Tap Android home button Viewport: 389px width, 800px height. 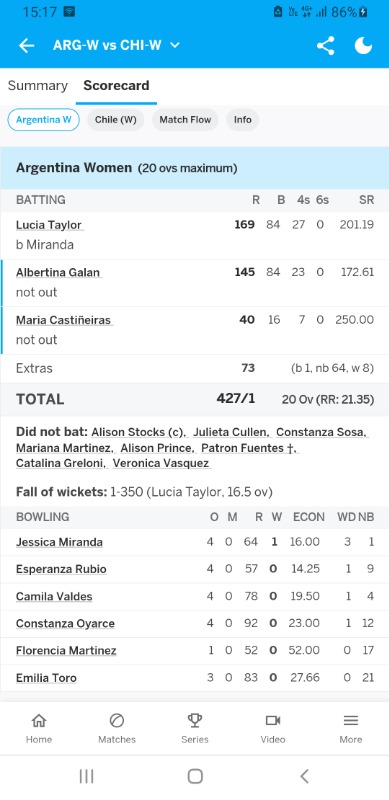(x=195, y=776)
